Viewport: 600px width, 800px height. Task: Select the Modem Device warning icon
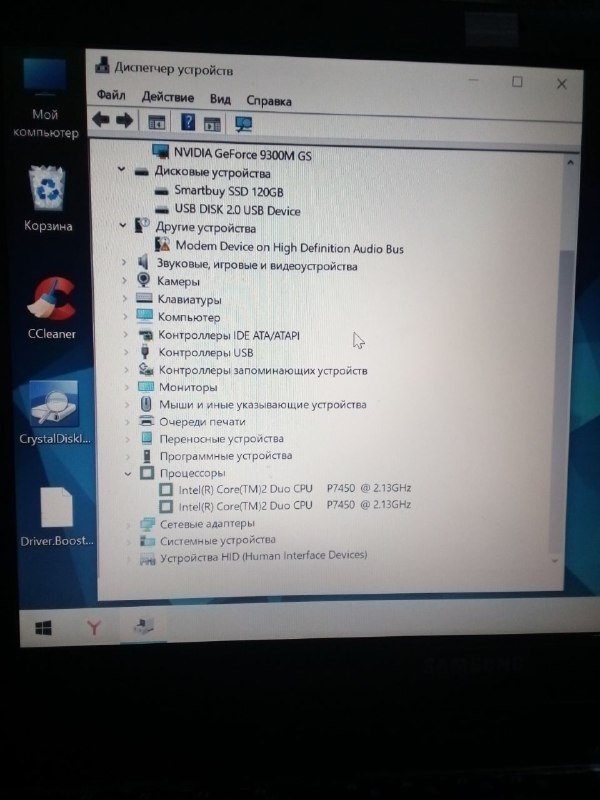point(162,244)
